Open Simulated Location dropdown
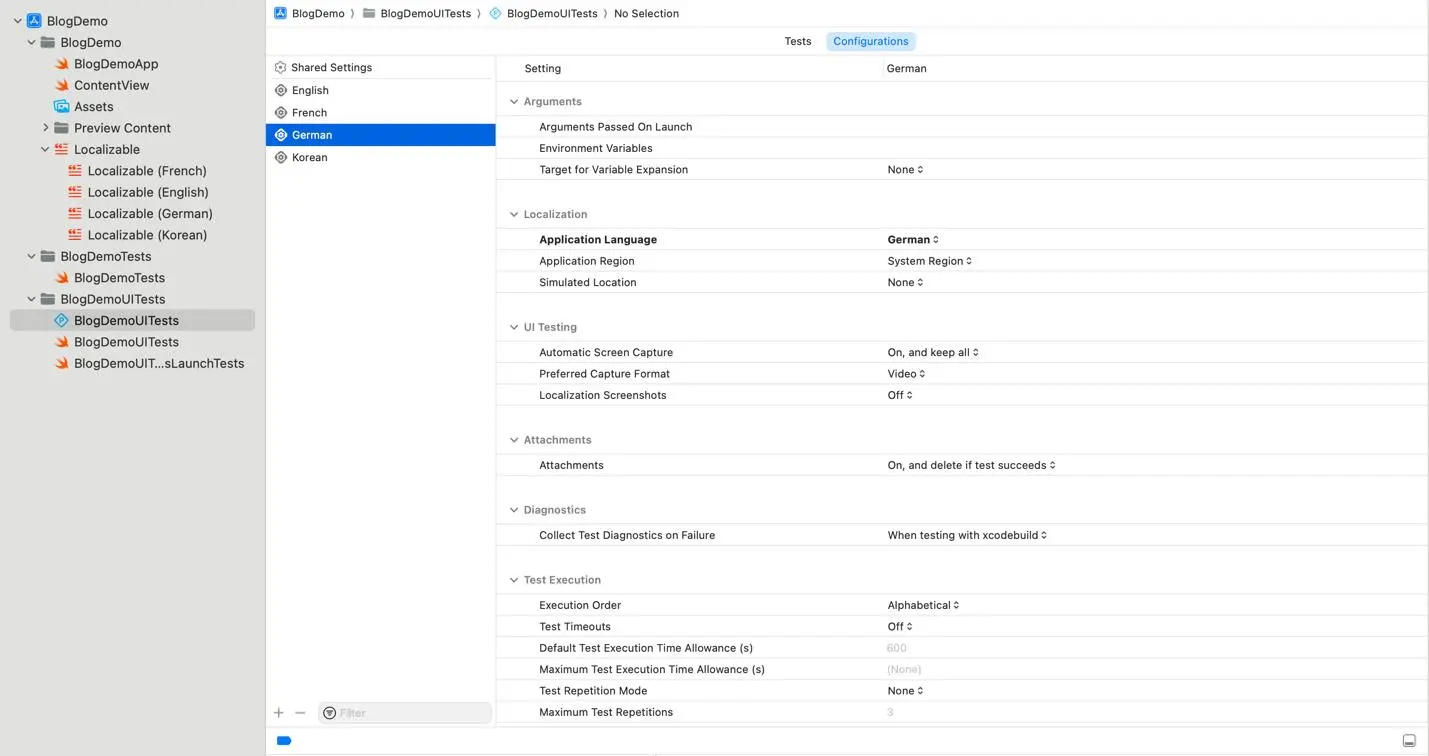Screen dimensions: 1429x756 pyautogui.click(x=905, y=283)
